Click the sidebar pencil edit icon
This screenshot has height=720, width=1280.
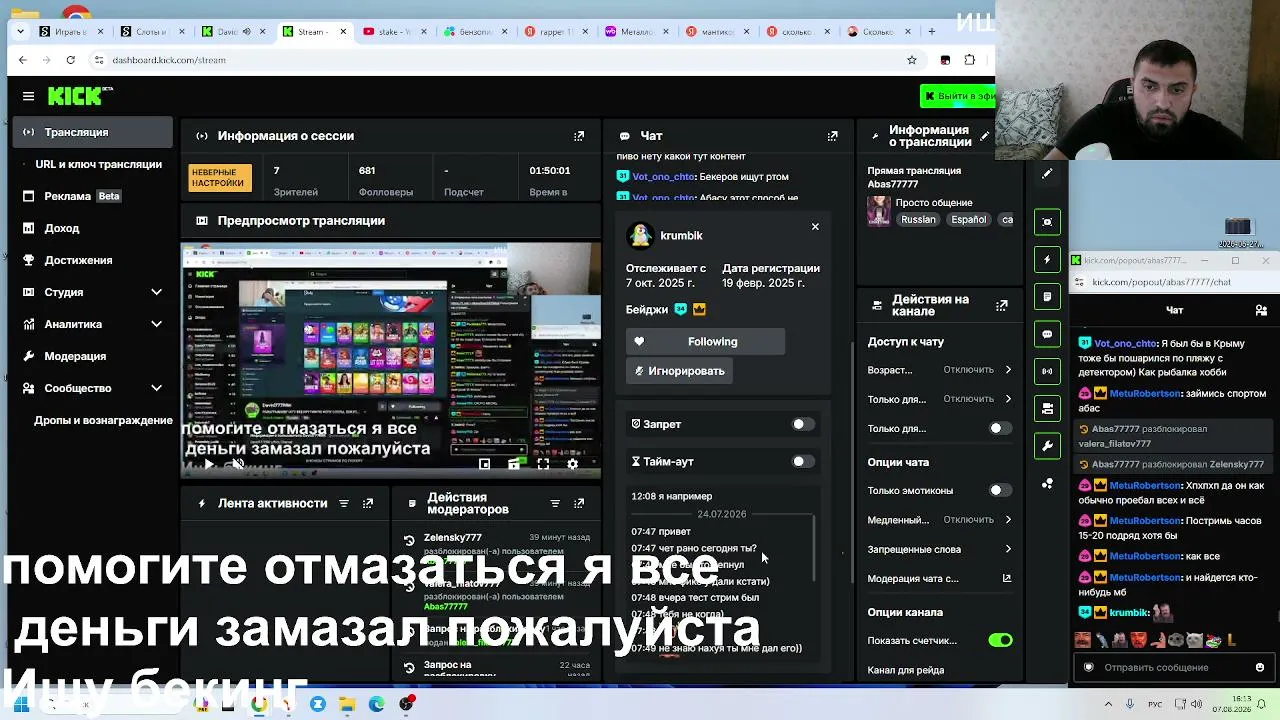pos(1047,174)
